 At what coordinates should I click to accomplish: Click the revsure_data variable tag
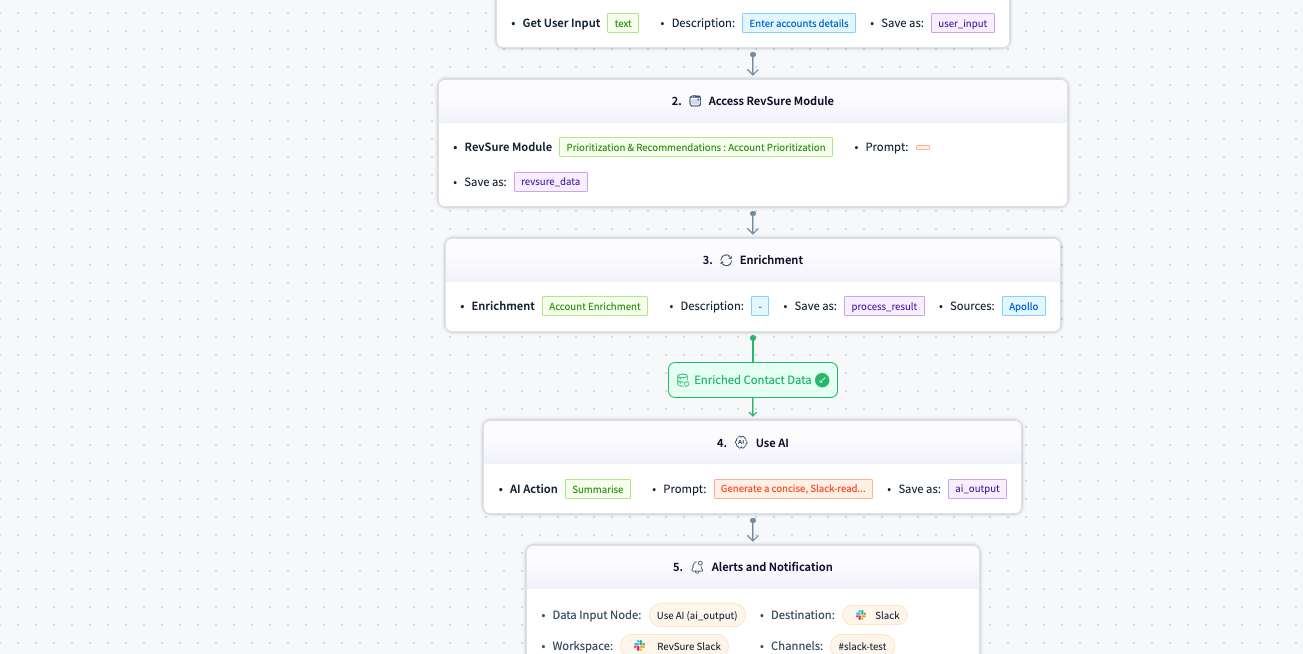tap(551, 182)
